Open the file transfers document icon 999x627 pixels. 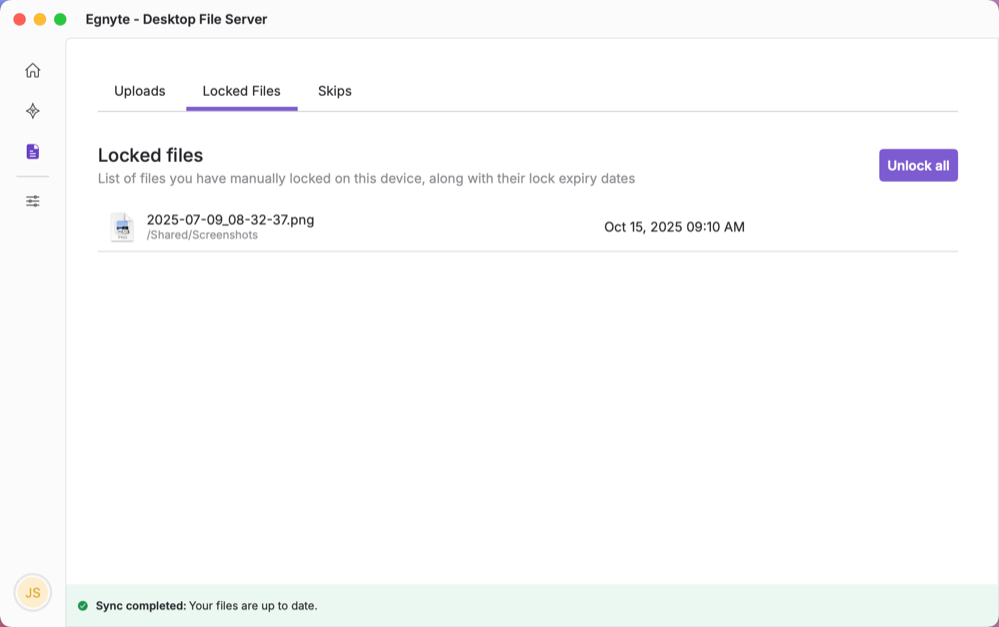pyautogui.click(x=32, y=150)
